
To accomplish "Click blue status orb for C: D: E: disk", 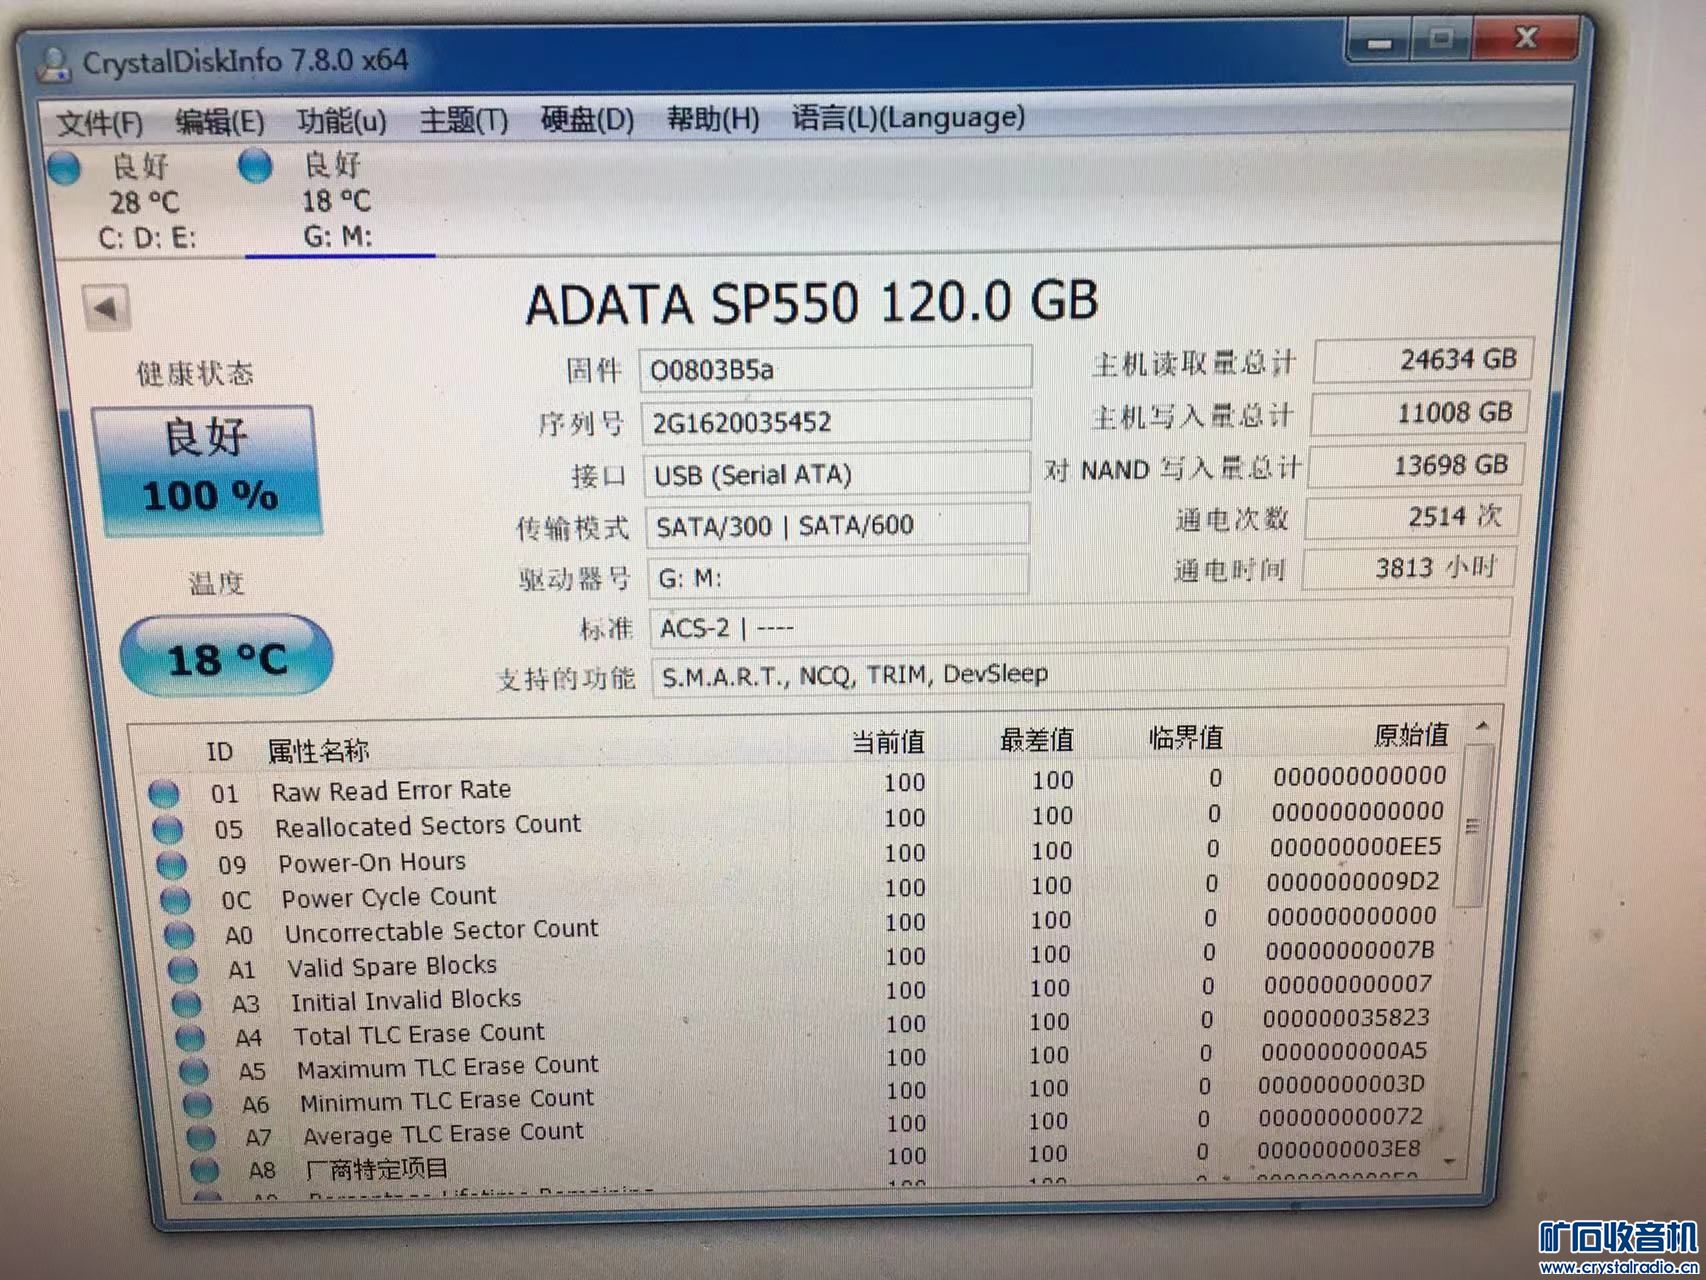I will pos(65,167).
